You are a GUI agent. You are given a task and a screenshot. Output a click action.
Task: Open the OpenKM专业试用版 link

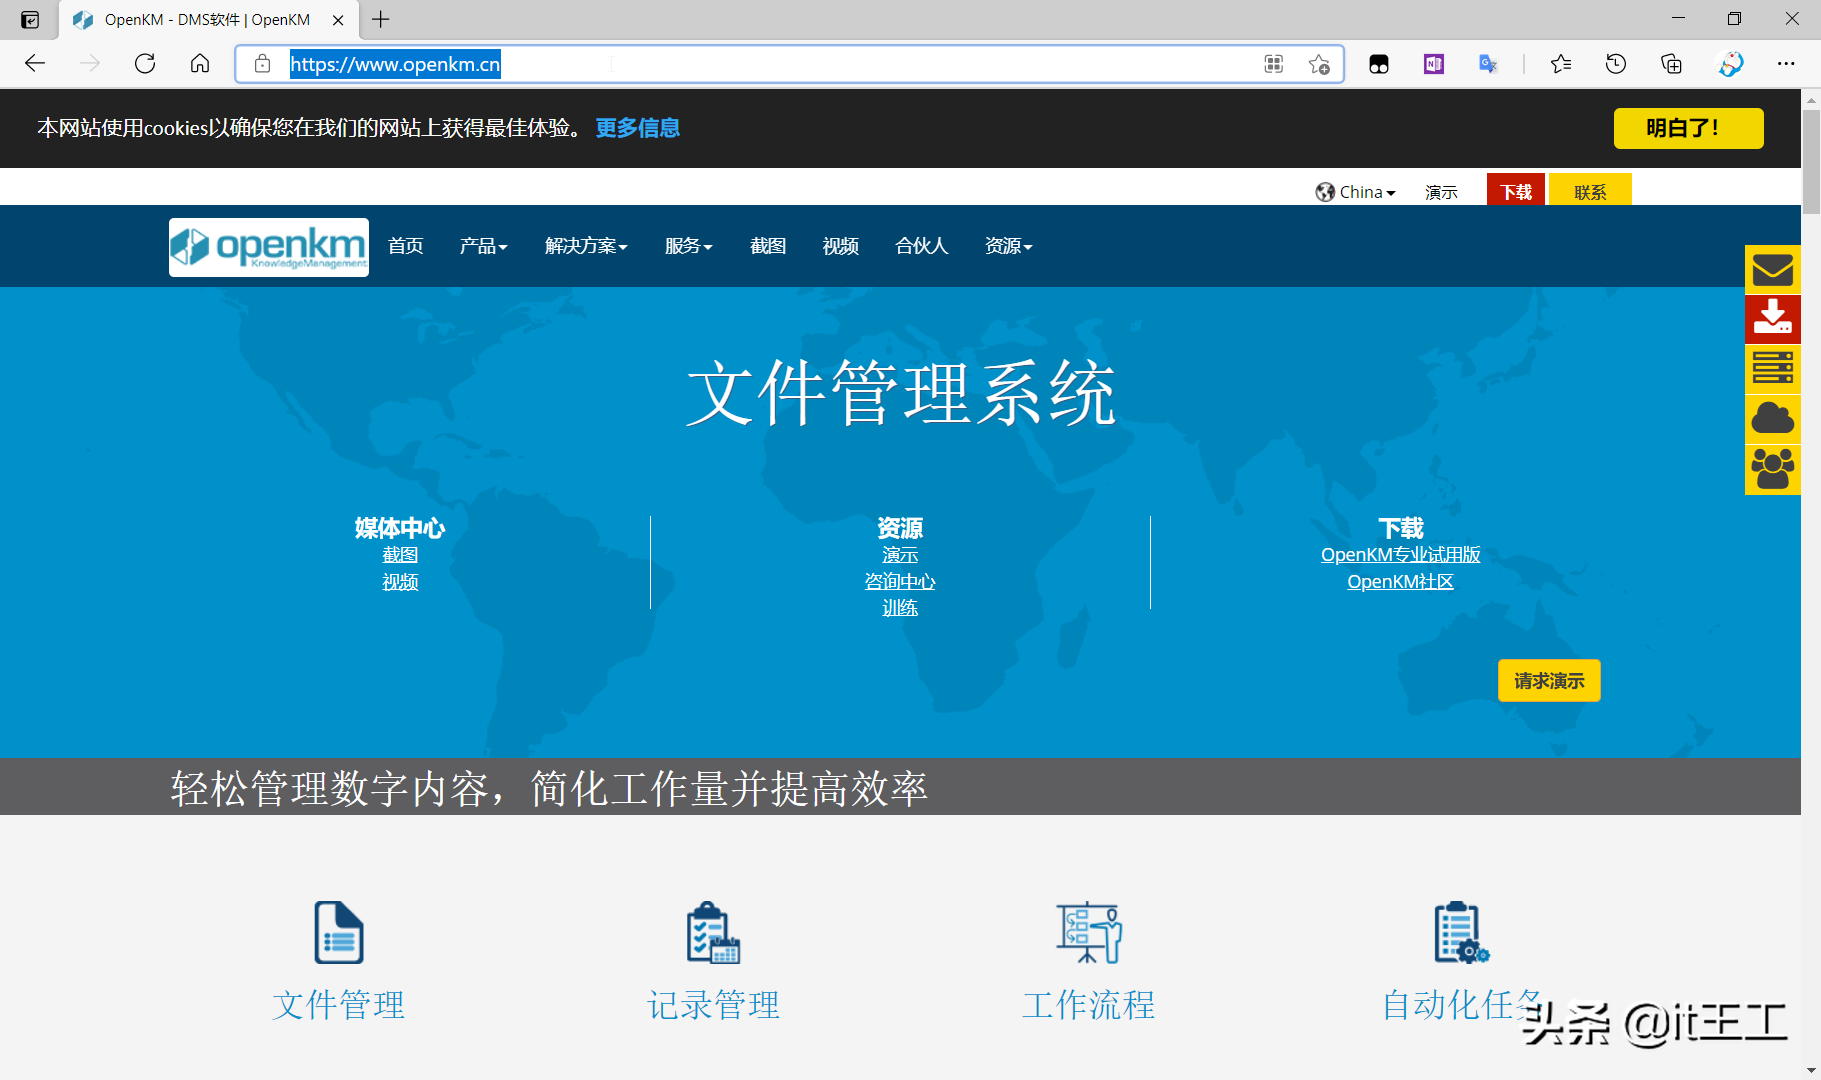coord(1400,555)
